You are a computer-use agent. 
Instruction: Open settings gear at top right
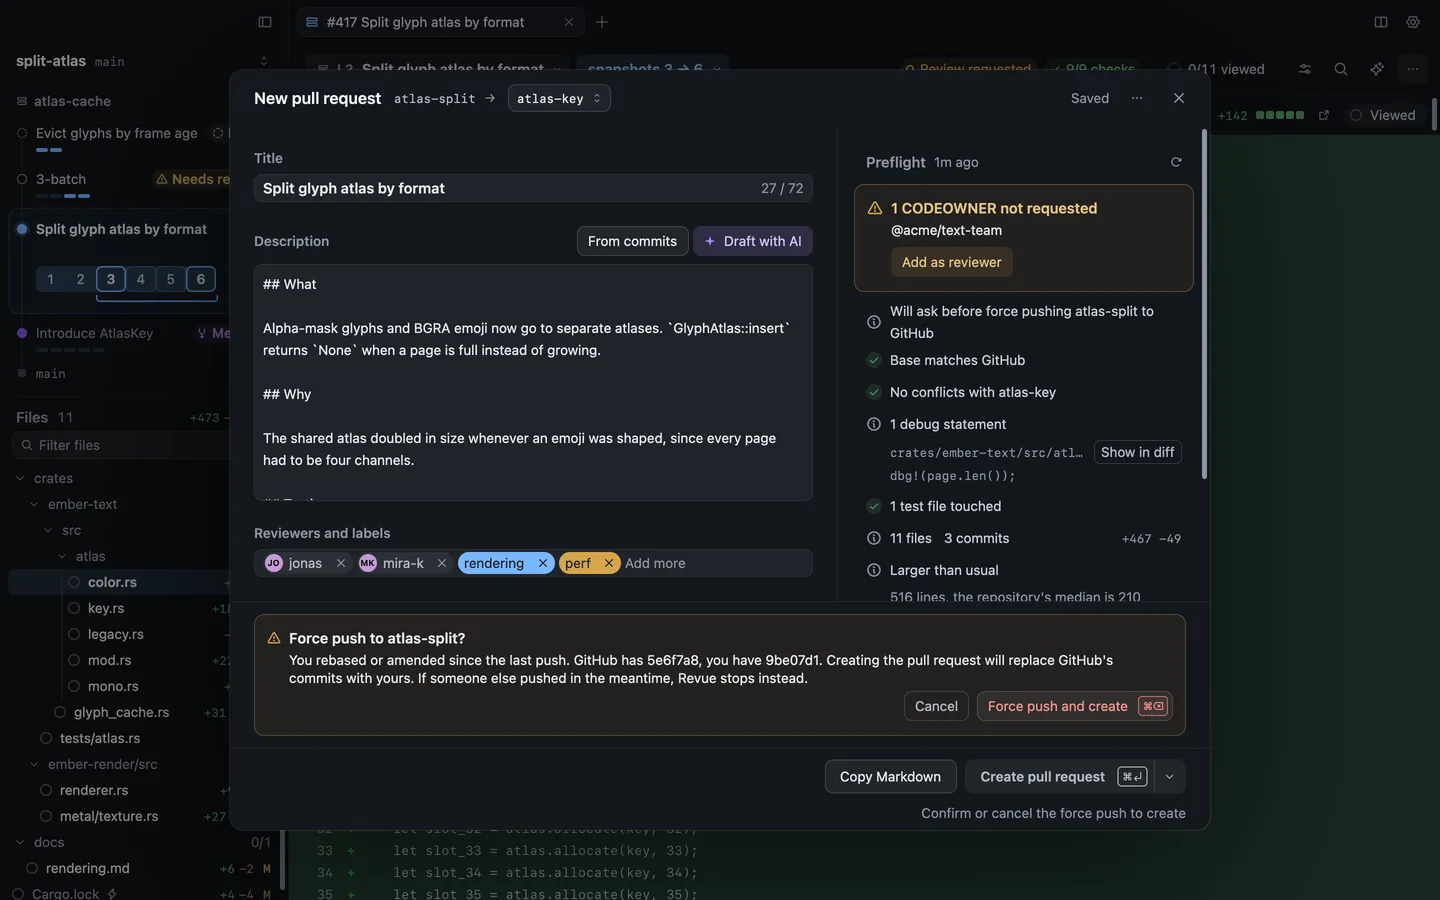1413,22
